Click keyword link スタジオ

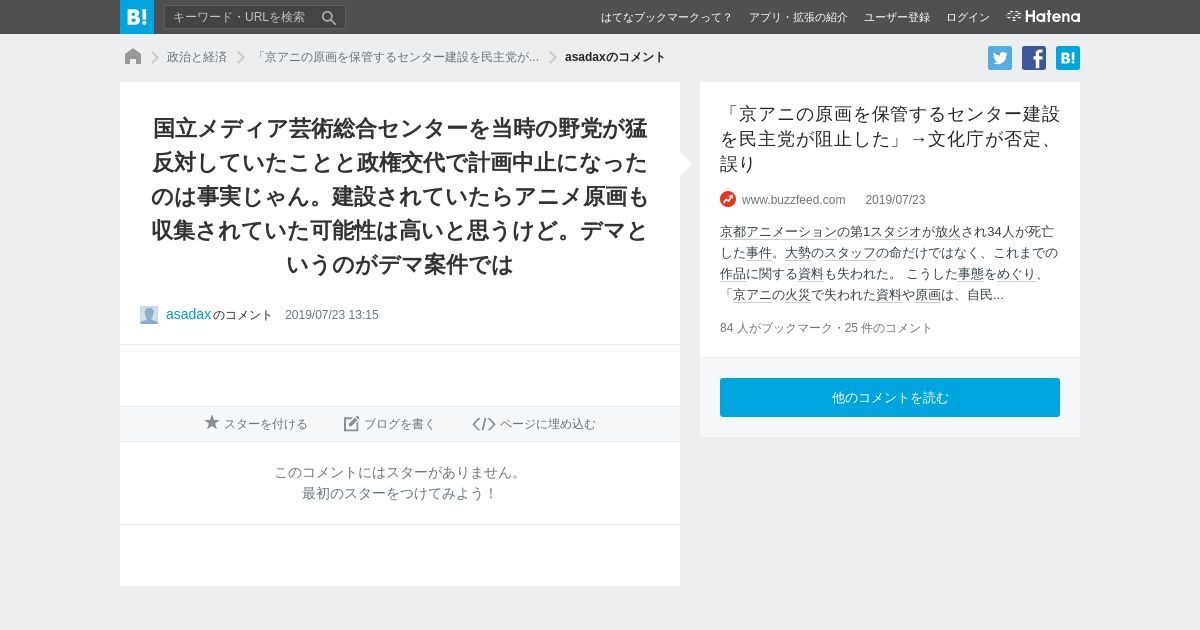tap(895, 232)
